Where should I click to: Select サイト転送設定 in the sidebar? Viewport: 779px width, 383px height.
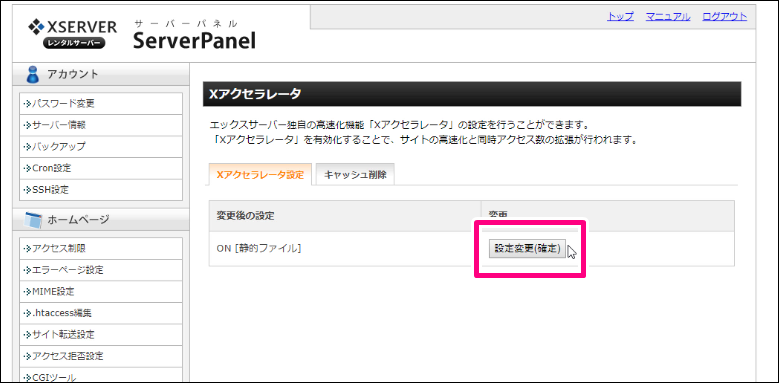[101, 334]
